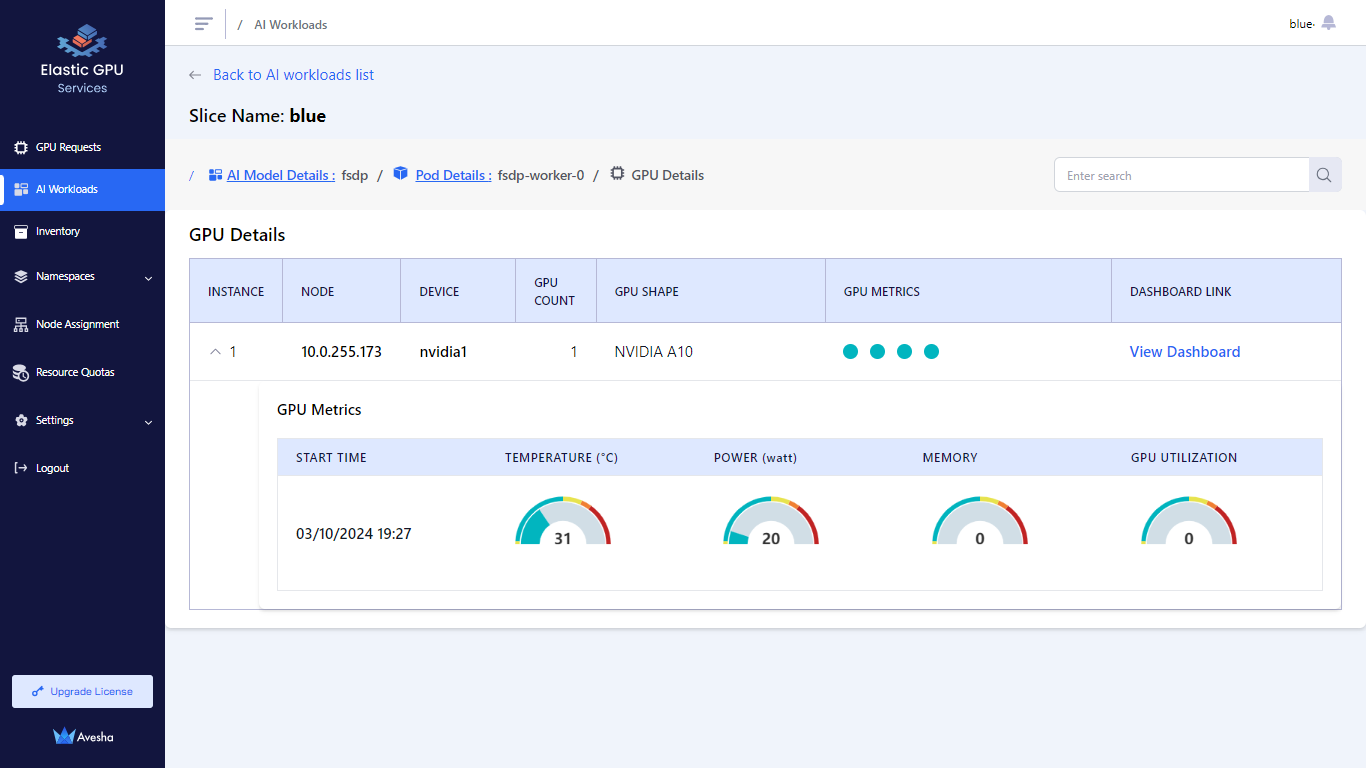Click the key icon on Upgrade License
Screen dimensions: 1366x768
(38, 691)
